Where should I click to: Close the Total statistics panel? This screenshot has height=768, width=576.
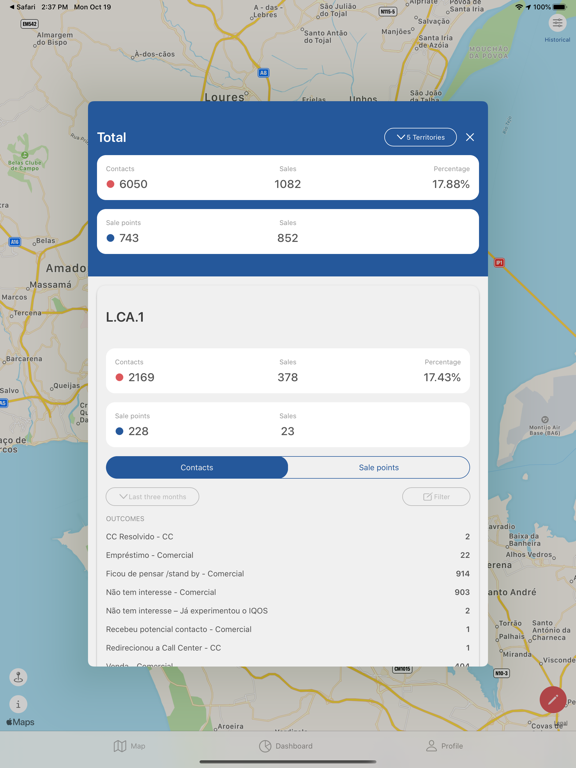[x=470, y=137]
